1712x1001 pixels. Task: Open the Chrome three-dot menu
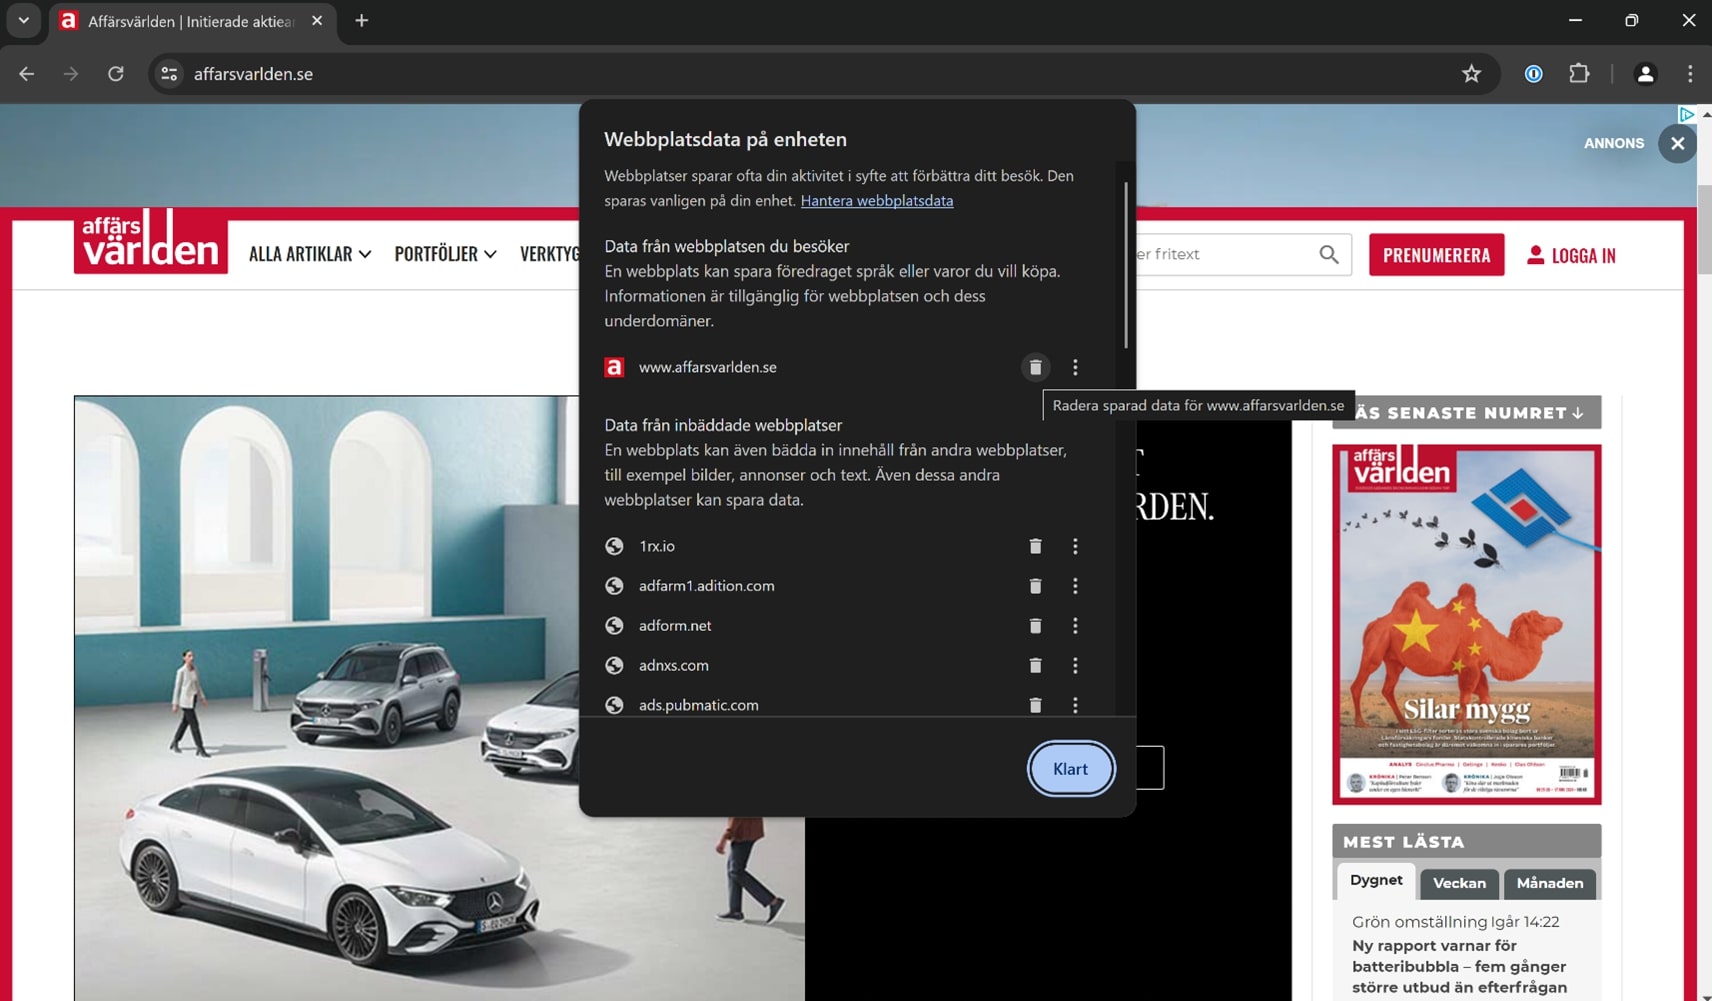point(1690,74)
